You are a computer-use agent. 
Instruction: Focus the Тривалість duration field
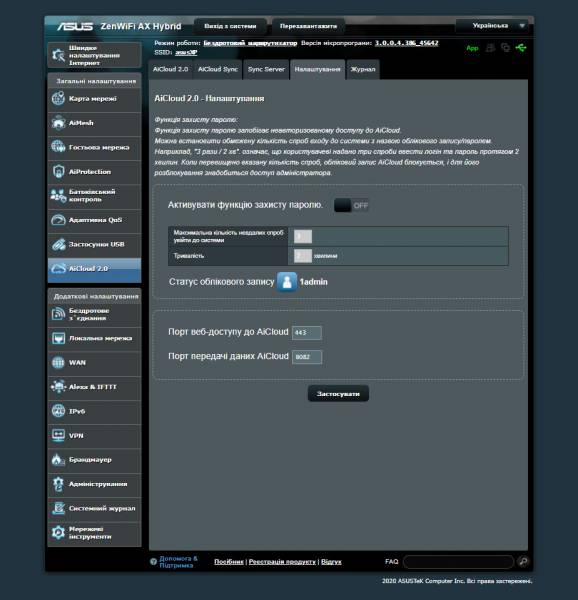303,256
